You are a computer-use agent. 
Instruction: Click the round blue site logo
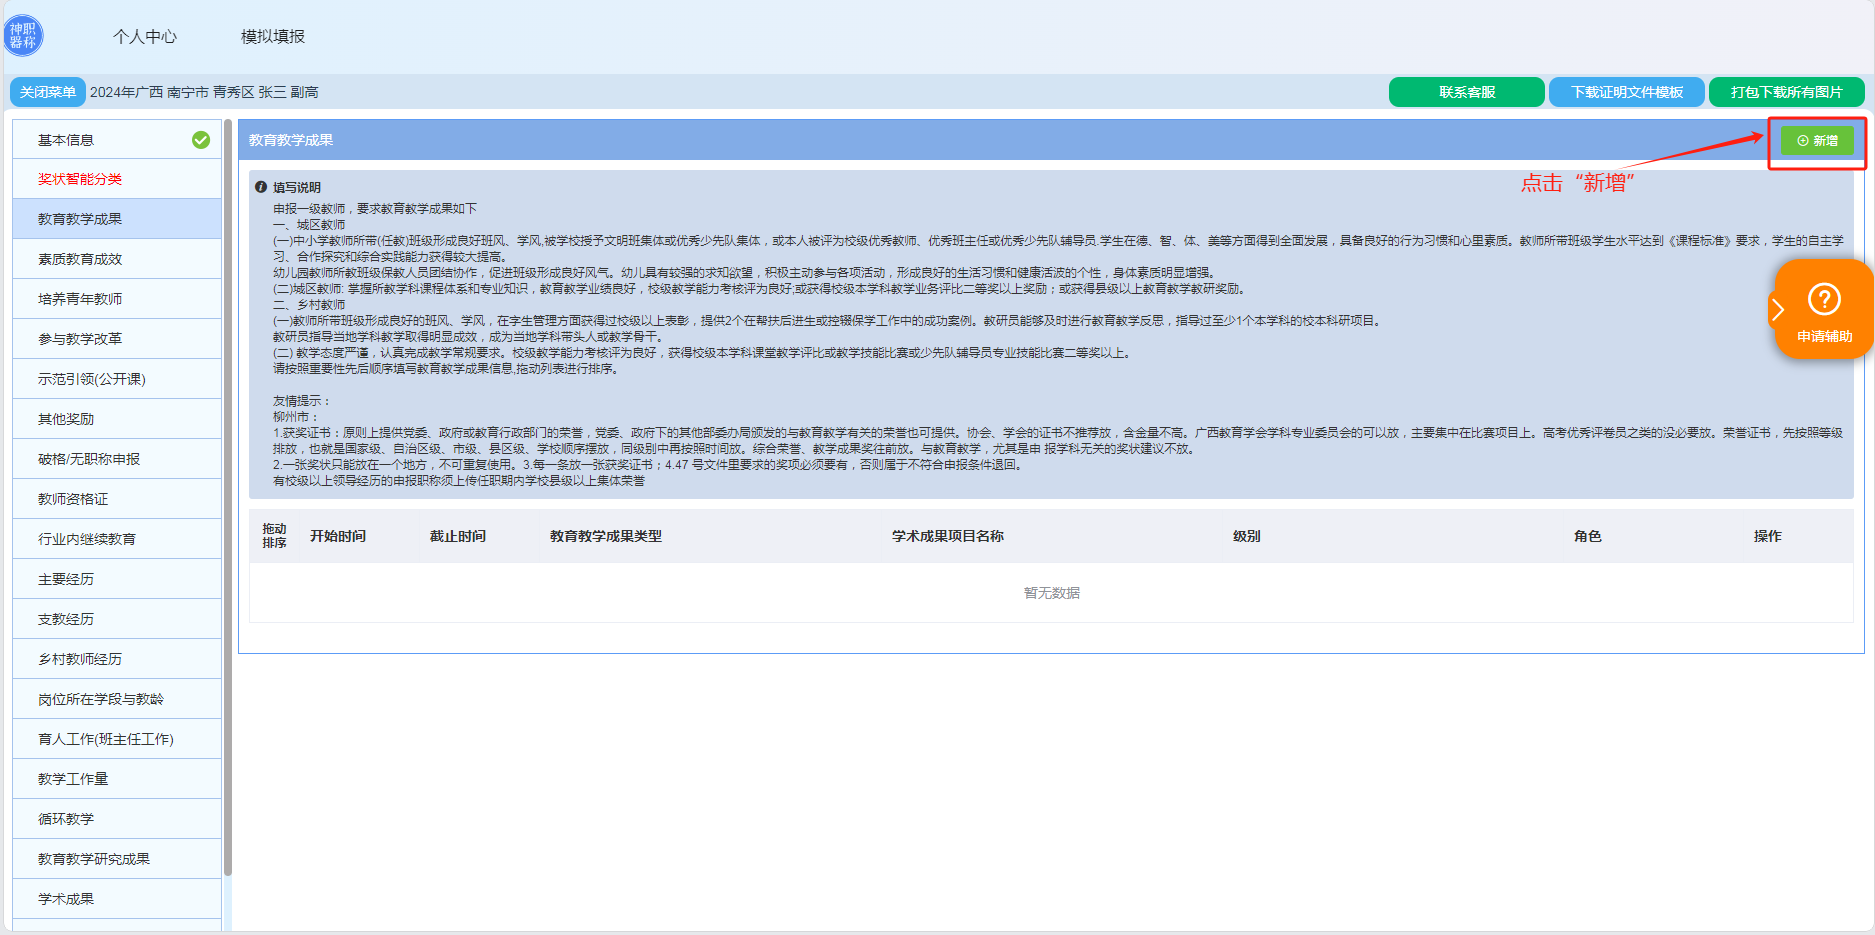(23, 36)
